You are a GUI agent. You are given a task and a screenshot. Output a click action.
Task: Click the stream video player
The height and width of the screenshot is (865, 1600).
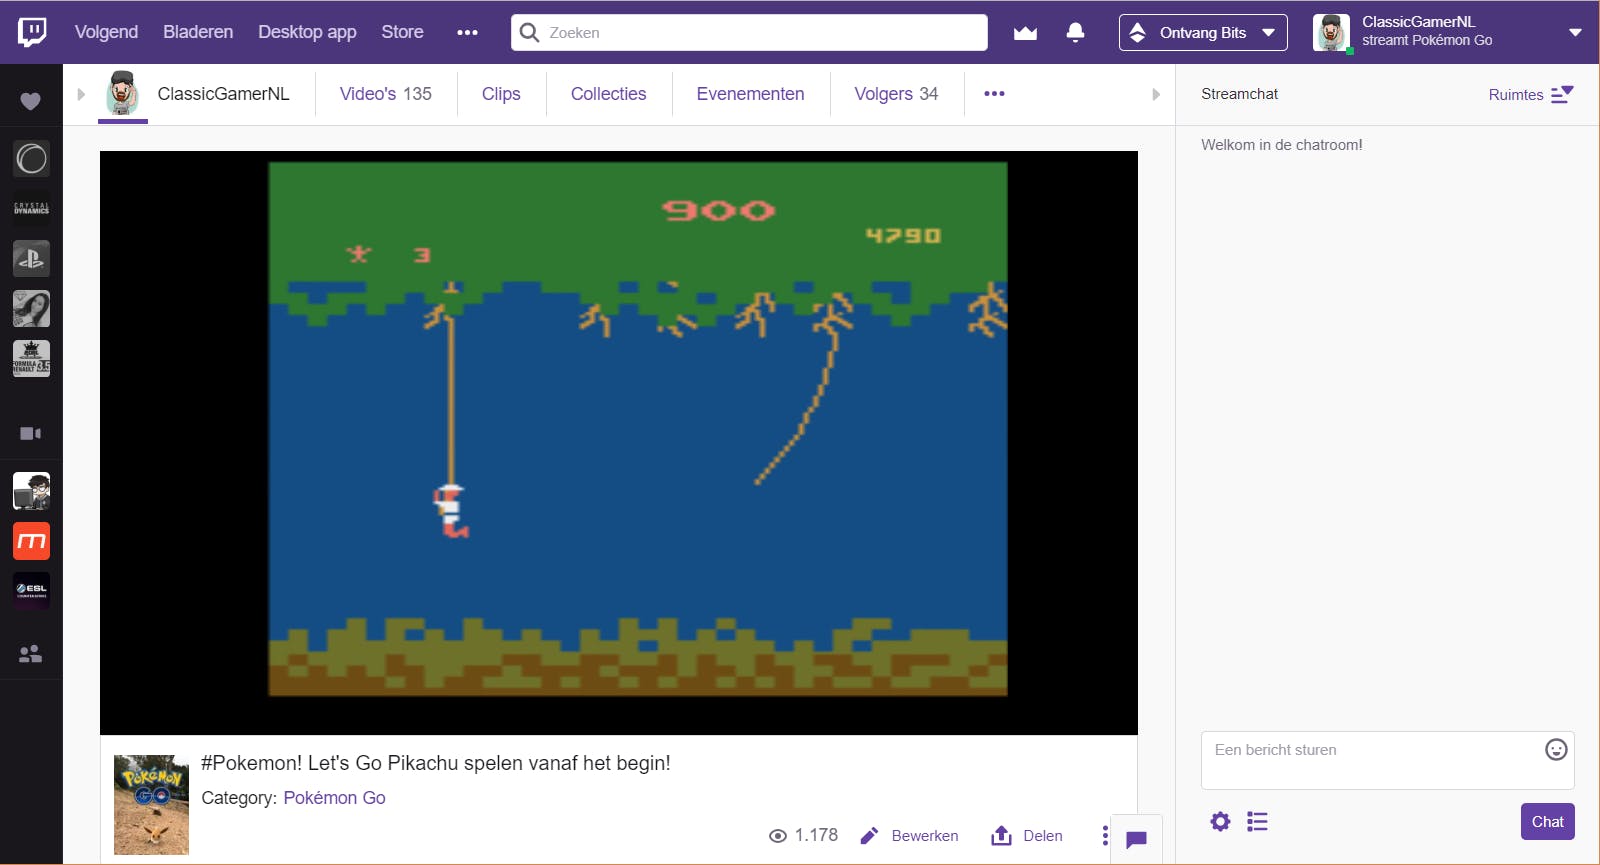tap(619, 443)
